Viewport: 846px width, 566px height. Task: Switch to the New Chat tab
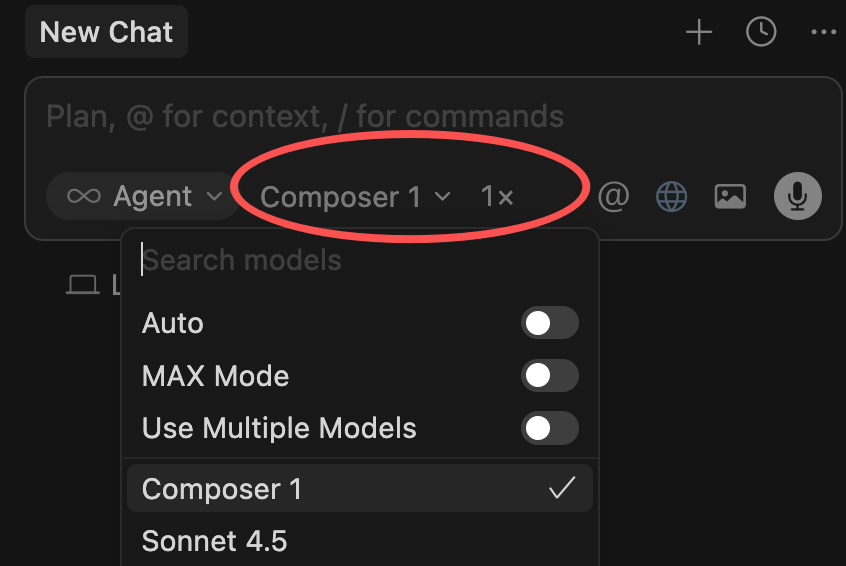(x=107, y=32)
